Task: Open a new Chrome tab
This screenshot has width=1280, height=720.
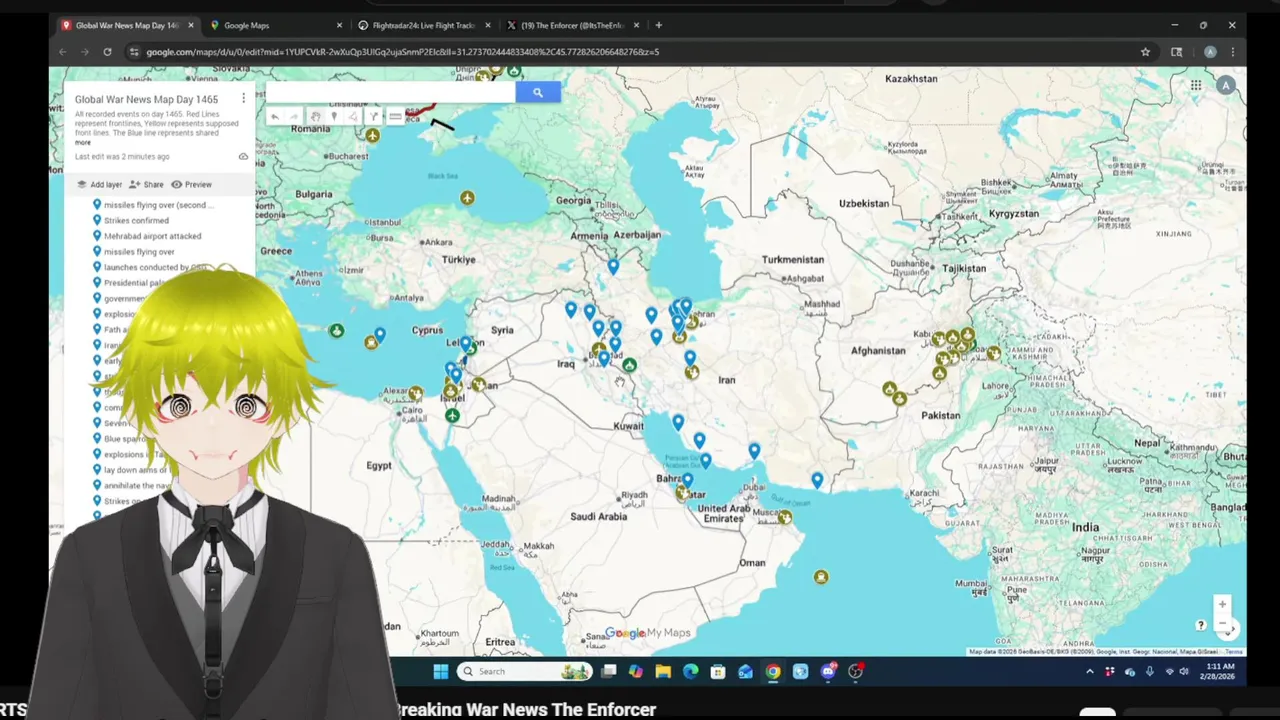Action: (x=658, y=25)
